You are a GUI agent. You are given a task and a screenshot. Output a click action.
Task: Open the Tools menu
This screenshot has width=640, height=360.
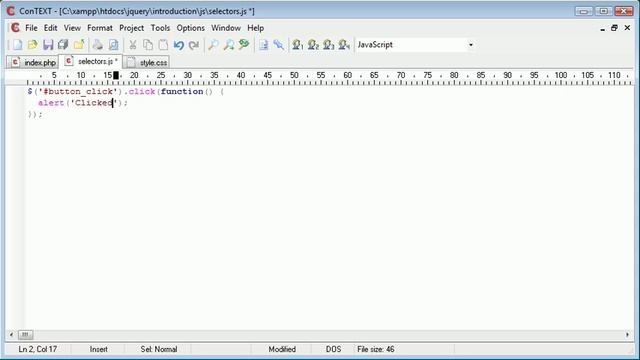click(x=160, y=28)
